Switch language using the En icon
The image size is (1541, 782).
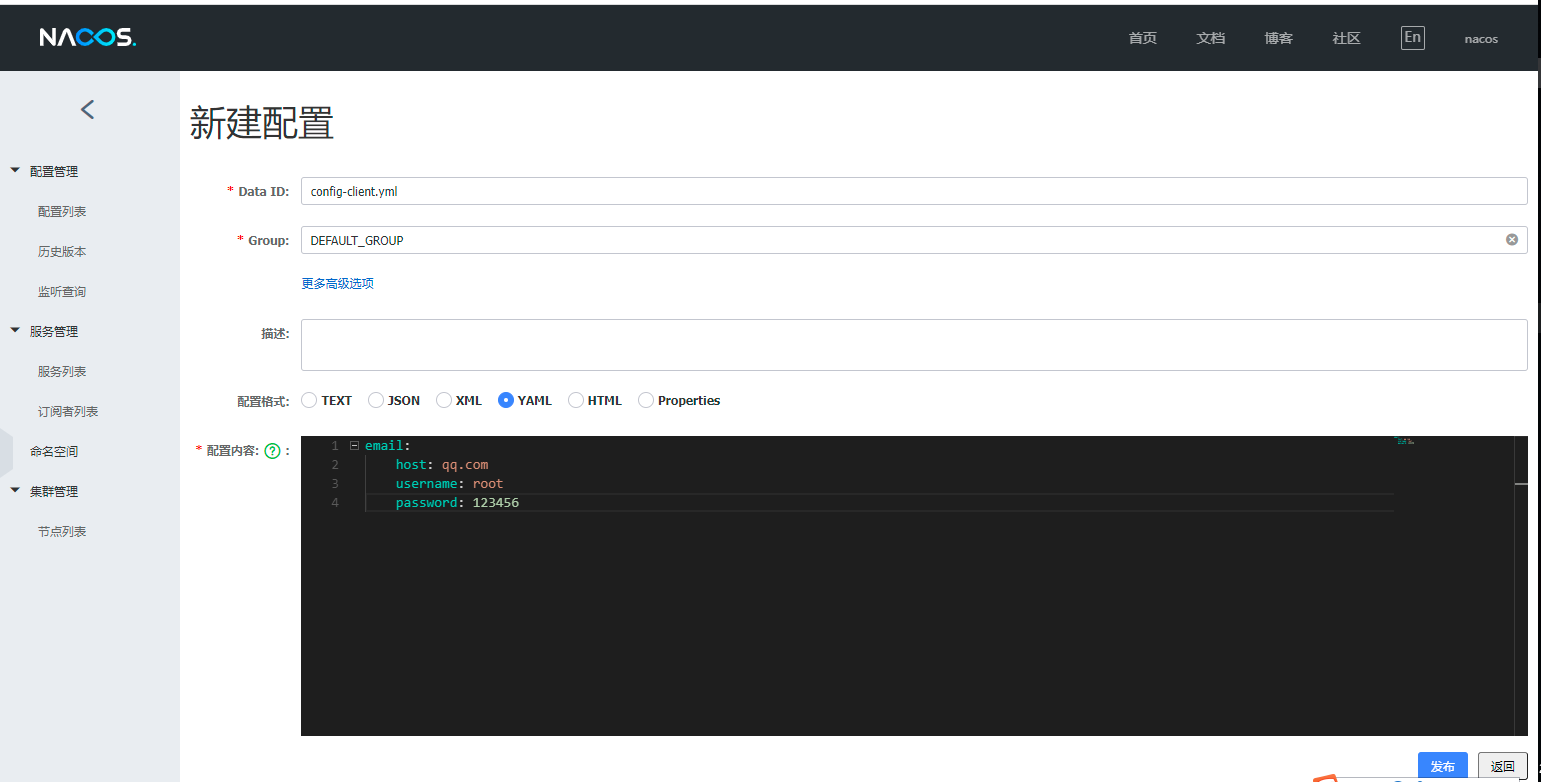click(x=1412, y=37)
